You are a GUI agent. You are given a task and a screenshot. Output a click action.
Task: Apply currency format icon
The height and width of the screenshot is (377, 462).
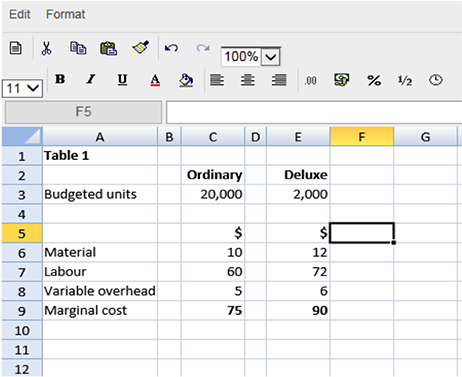point(342,80)
